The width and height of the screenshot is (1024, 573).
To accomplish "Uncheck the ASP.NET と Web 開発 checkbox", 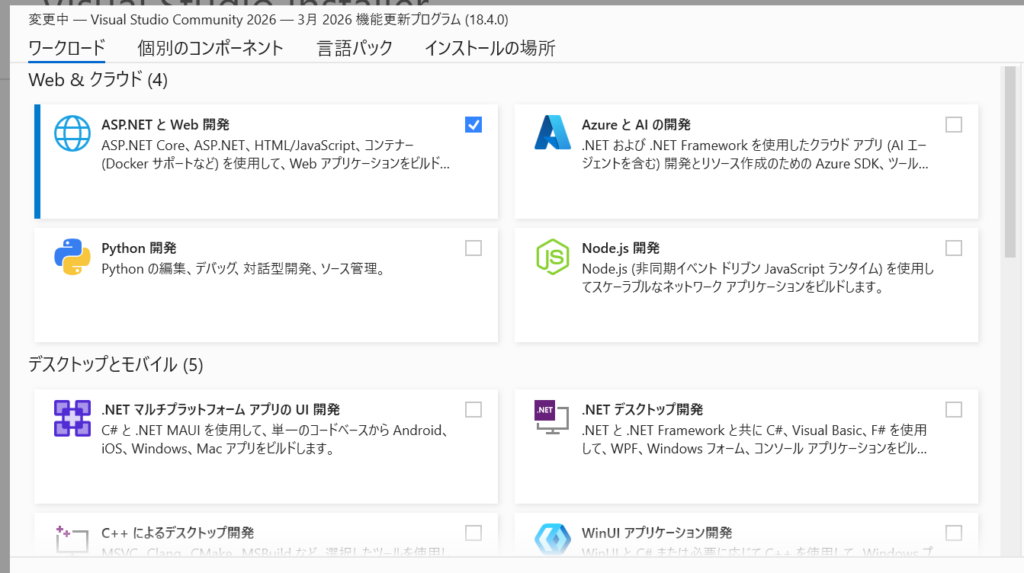I will tap(473, 125).
